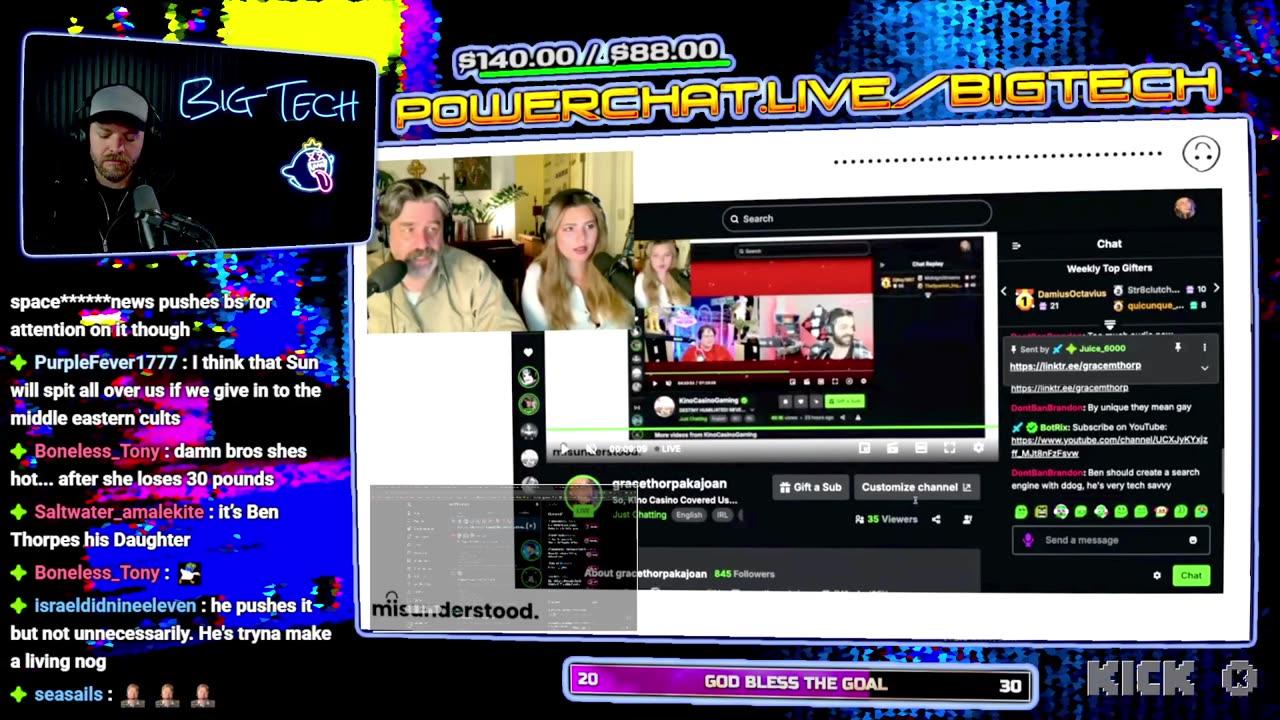Send message with the green Chat button

1191,575
